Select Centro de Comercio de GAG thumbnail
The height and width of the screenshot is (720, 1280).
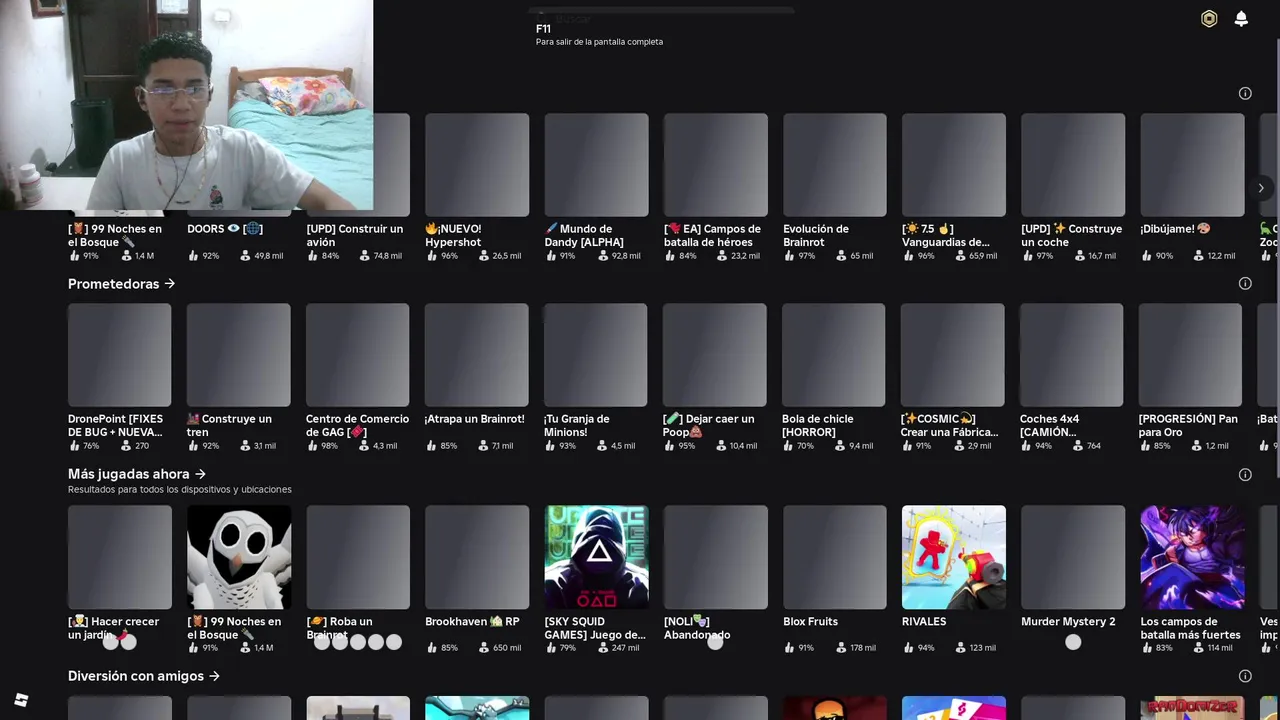357,355
